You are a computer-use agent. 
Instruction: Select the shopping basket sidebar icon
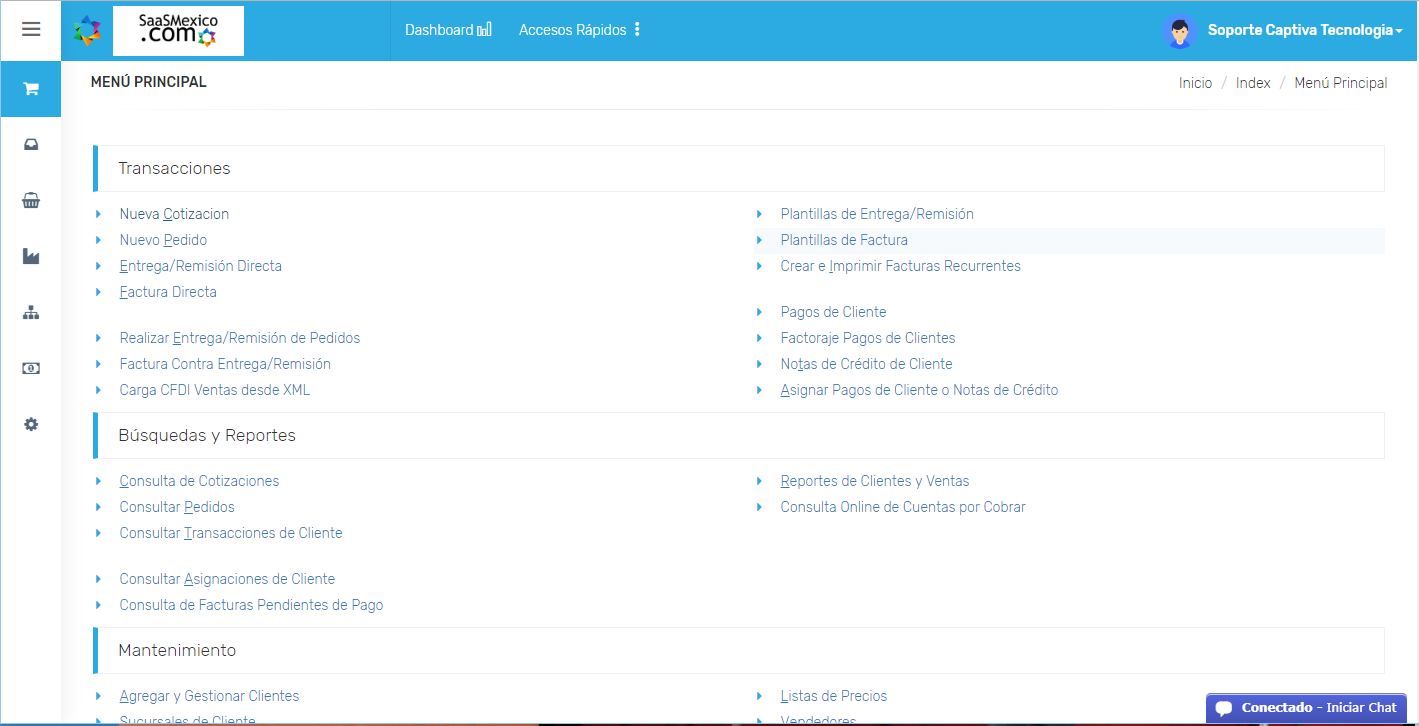(x=31, y=201)
